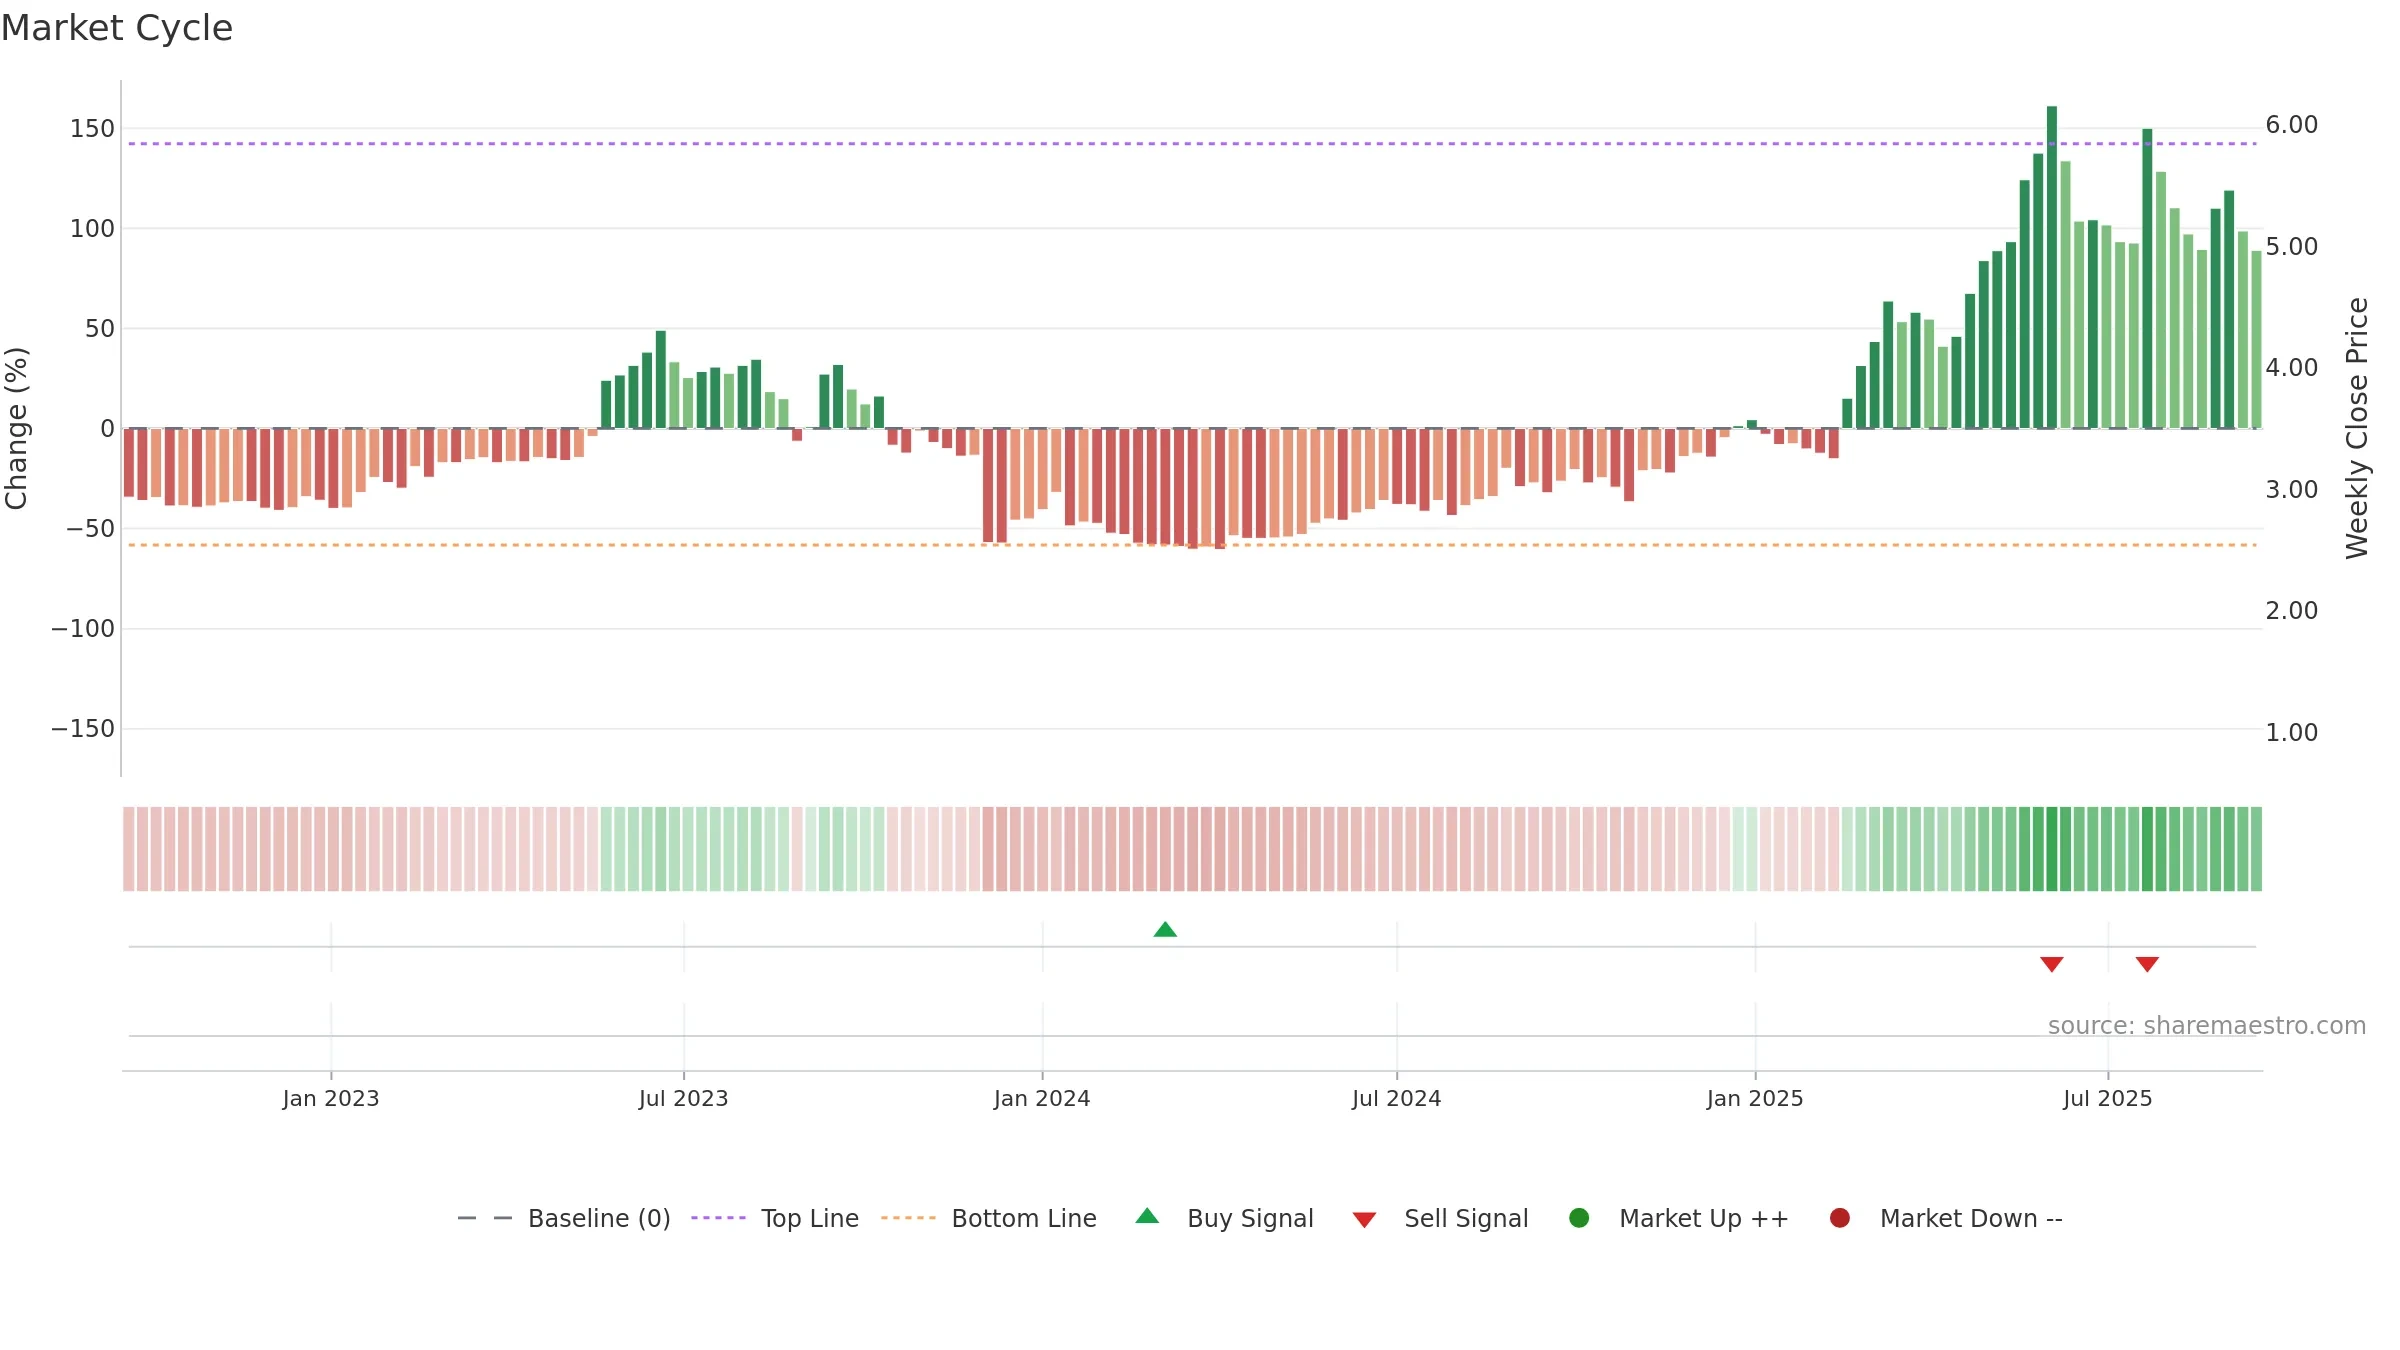Toggle the Bottom Line legend entry
Image resolution: width=2400 pixels, height=1350 pixels.
coord(989,1218)
